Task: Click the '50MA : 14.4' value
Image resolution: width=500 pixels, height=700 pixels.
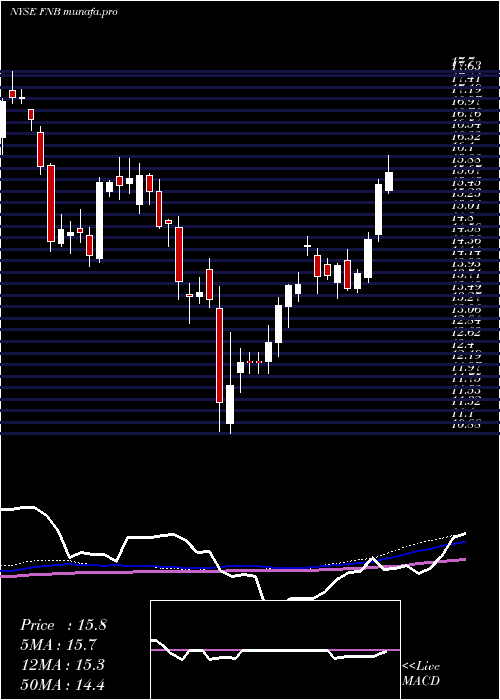Action: (62, 684)
